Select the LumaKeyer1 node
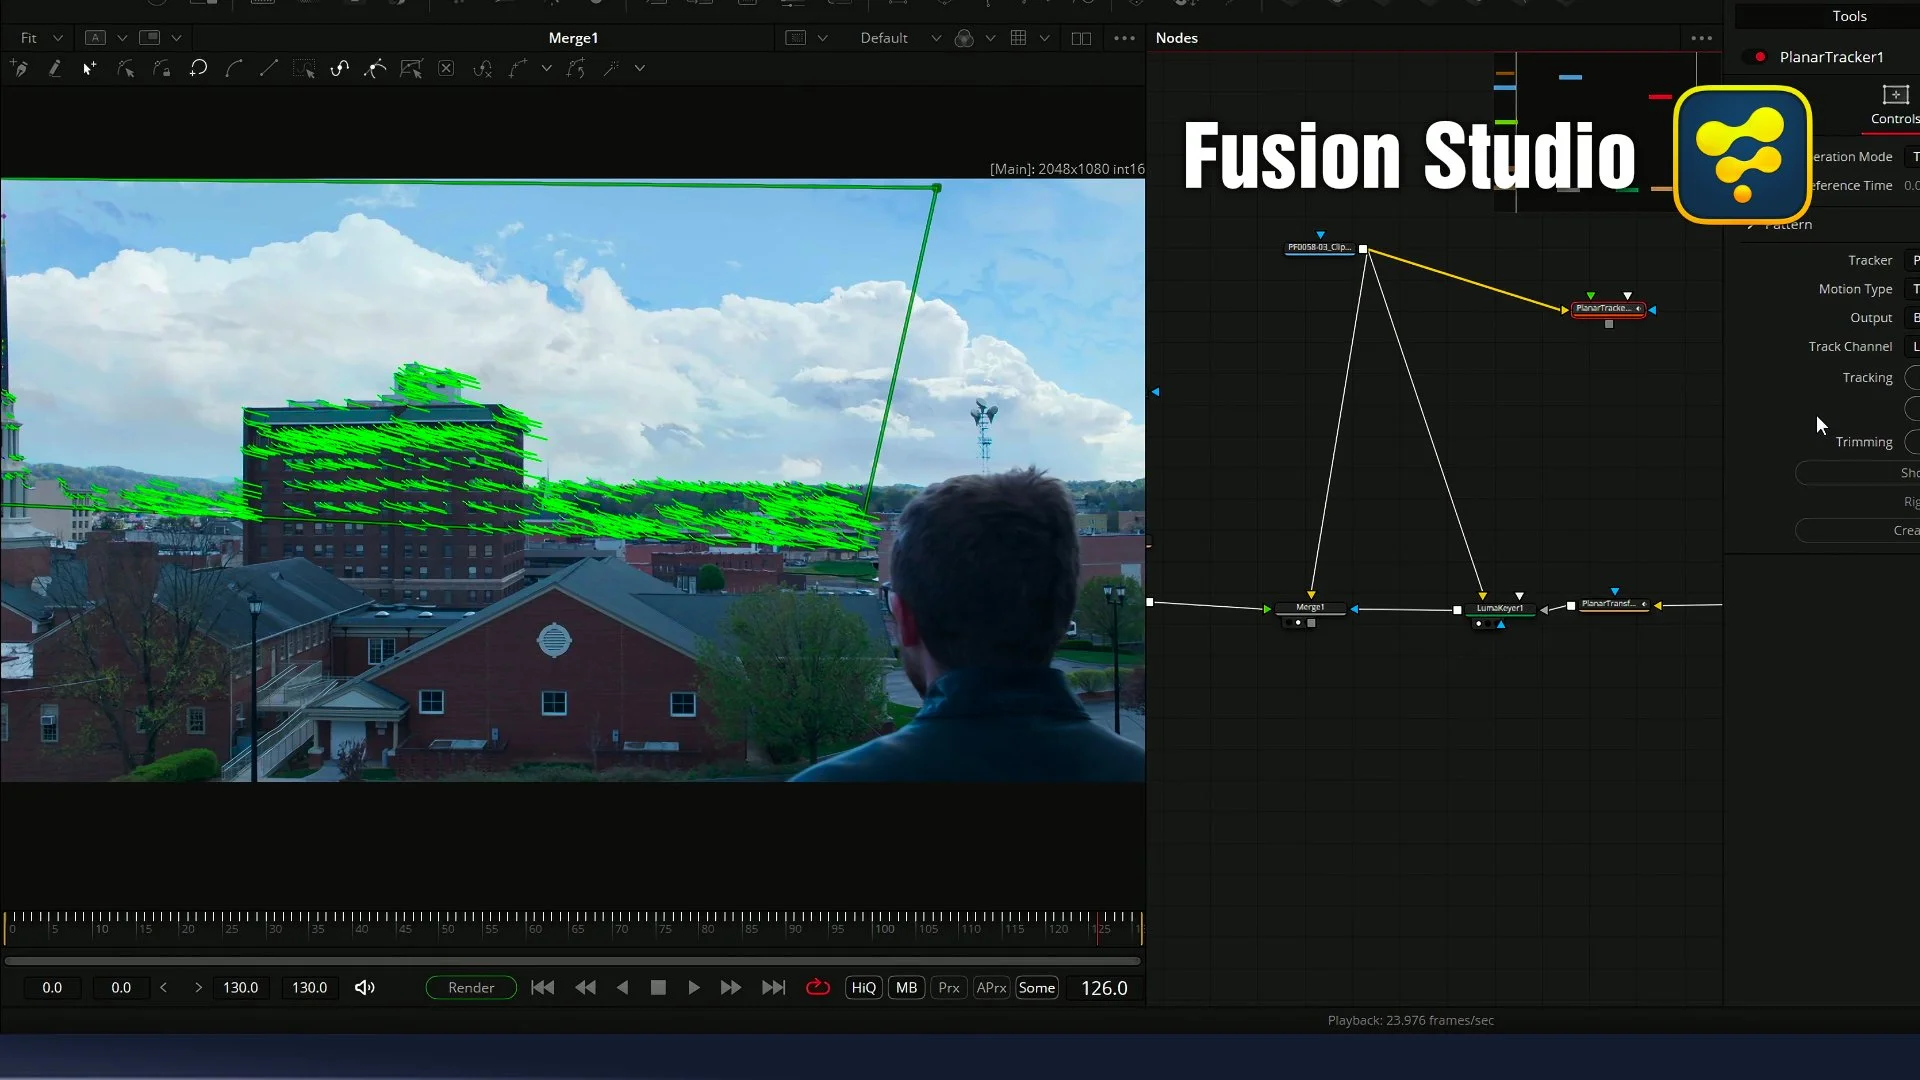The height and width of the screenshot is (1080, 1920). (1500, 609)
